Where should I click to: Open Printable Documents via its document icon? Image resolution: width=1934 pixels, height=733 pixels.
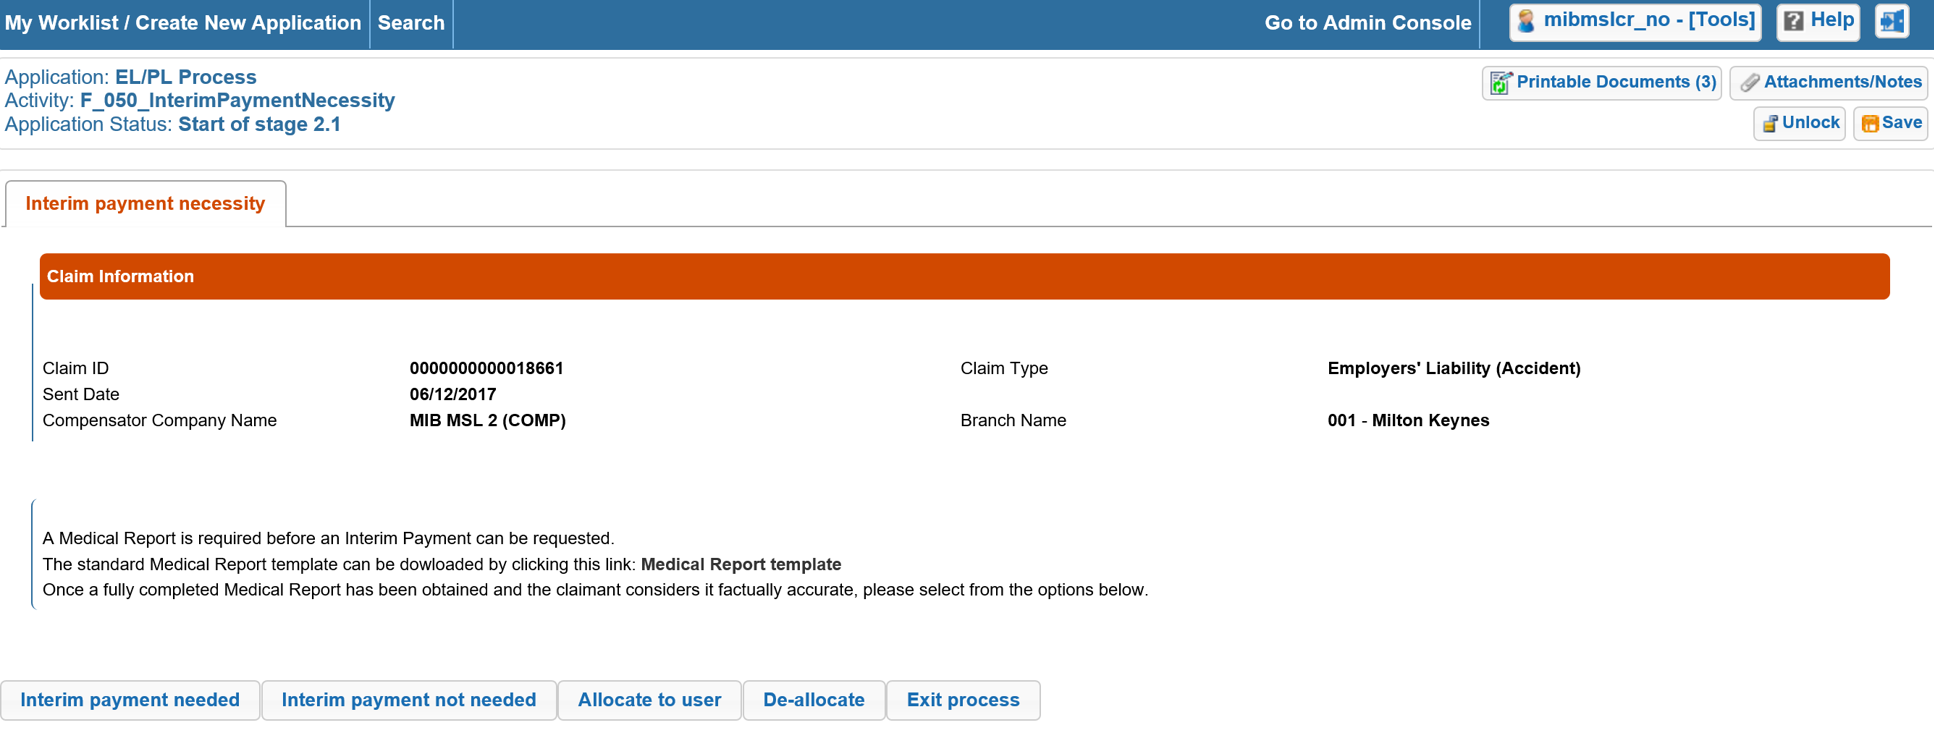[x=1500, y=82]
